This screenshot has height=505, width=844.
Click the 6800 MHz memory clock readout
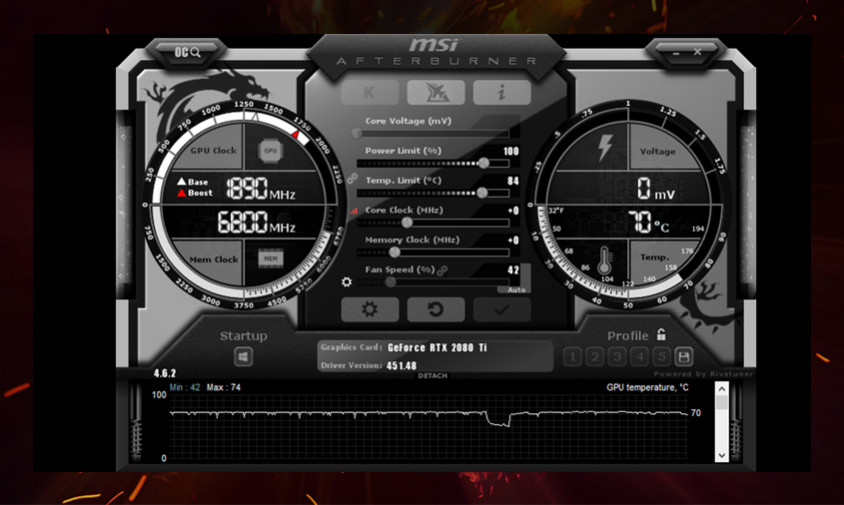pos(256,222)
